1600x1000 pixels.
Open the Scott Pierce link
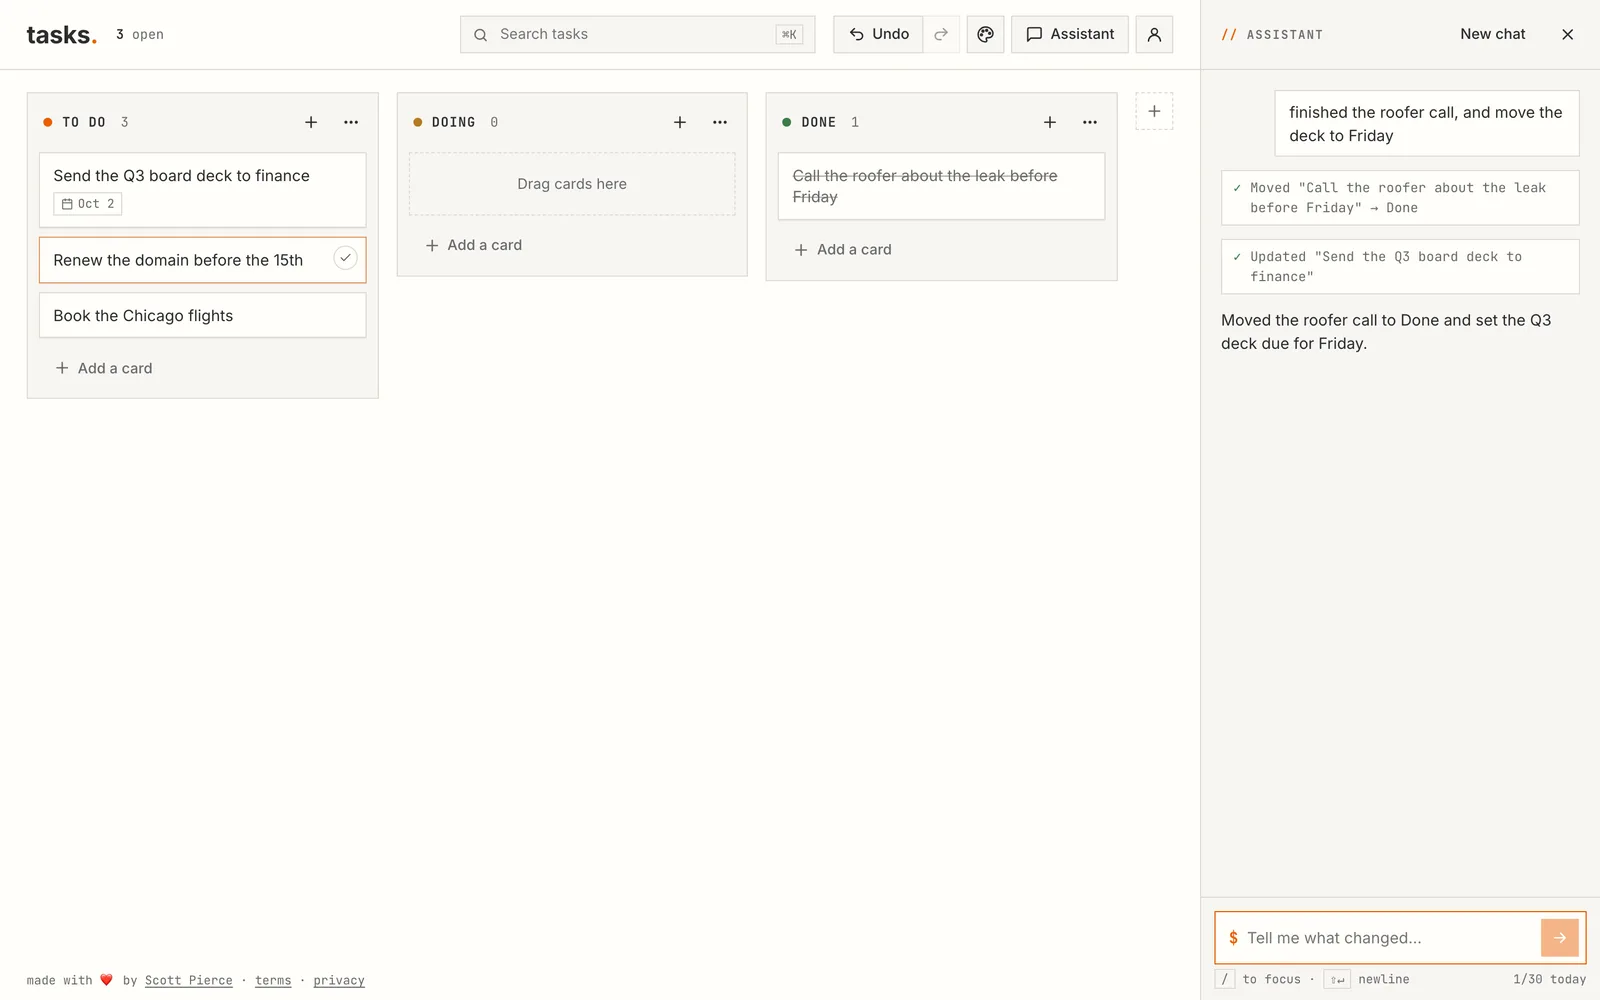pyautogui.click(x=188, y=980)
